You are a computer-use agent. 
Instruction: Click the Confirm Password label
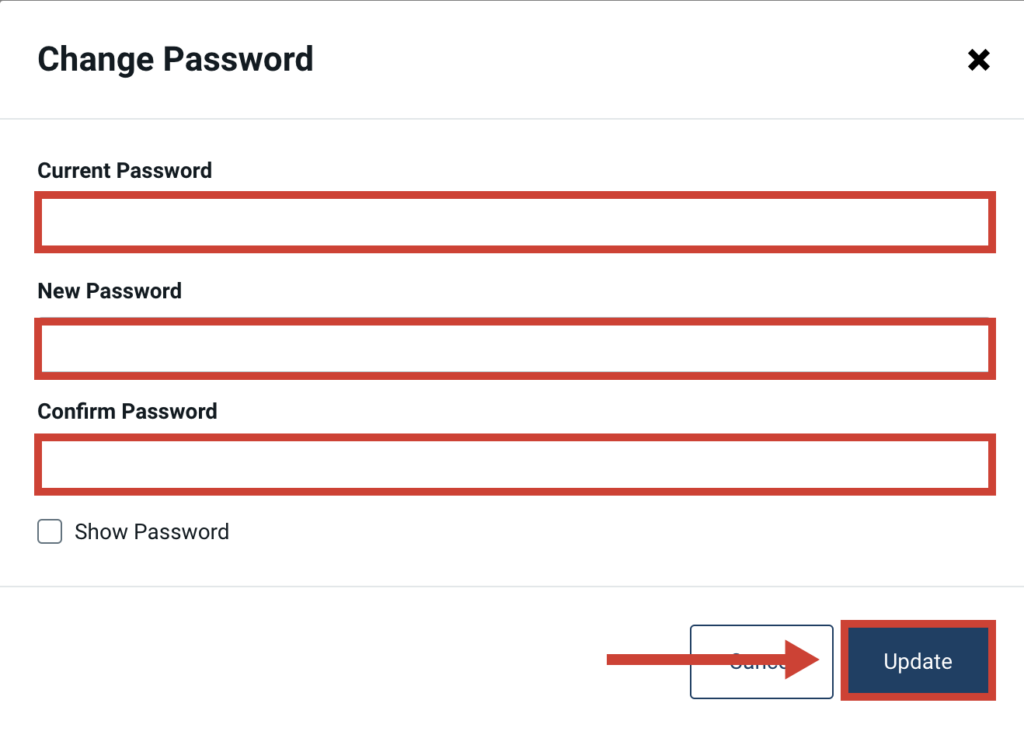click(x=127, y=411)
